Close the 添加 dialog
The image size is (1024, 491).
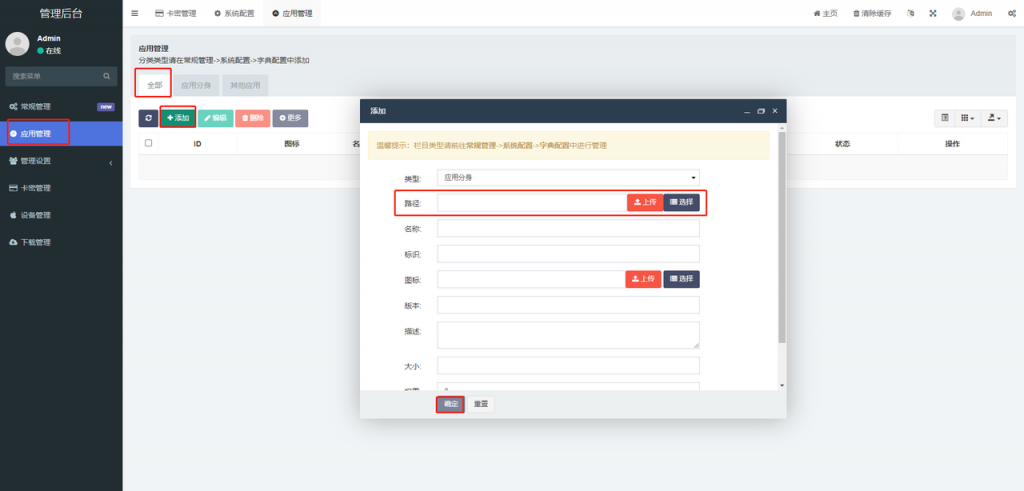click(775, 111)
